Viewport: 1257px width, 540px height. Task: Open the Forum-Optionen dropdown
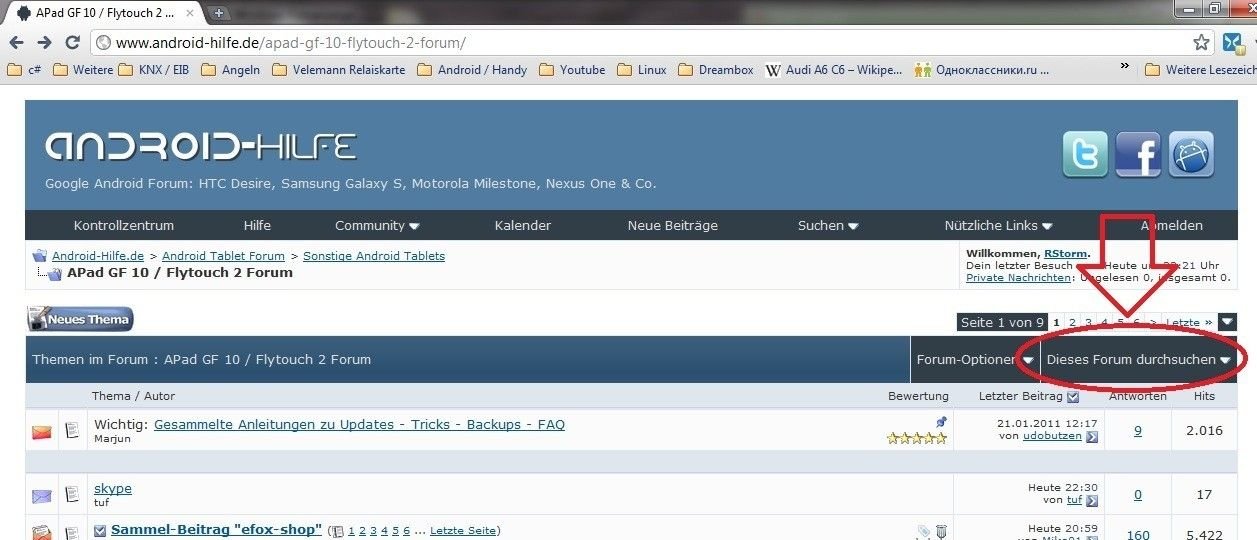pos(974,359)
